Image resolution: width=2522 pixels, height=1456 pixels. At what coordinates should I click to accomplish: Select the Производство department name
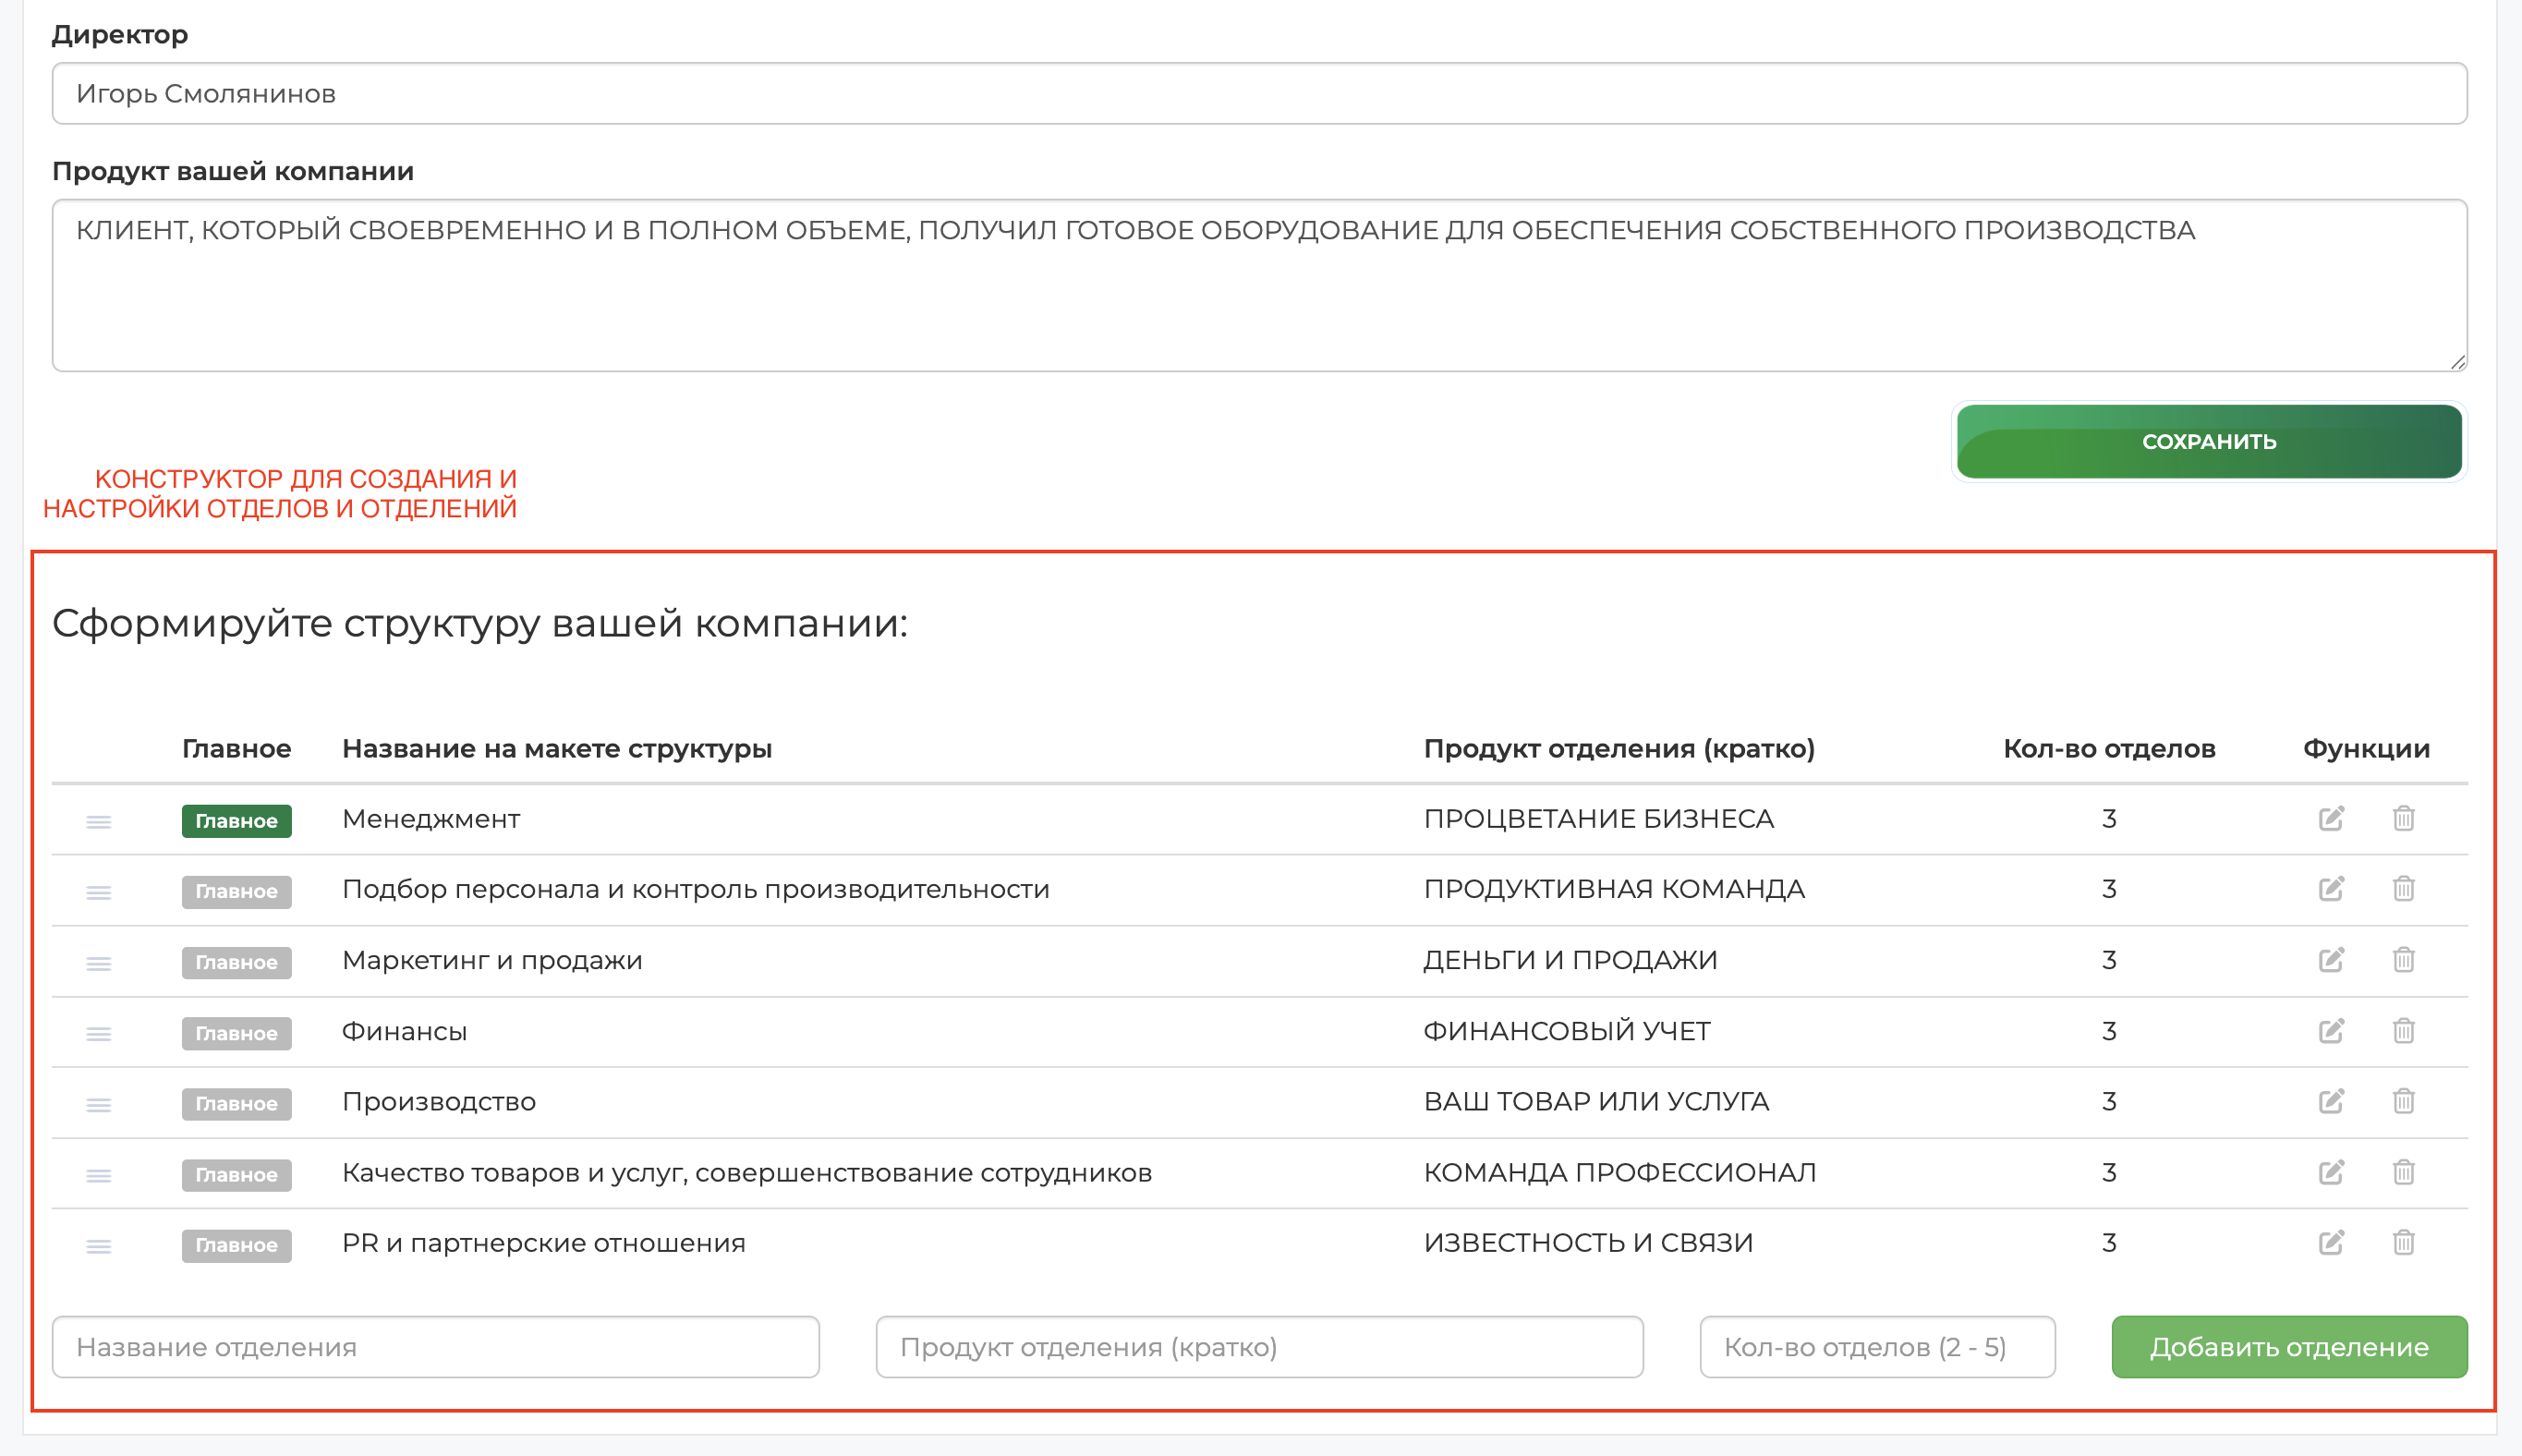coord(439,1101)
